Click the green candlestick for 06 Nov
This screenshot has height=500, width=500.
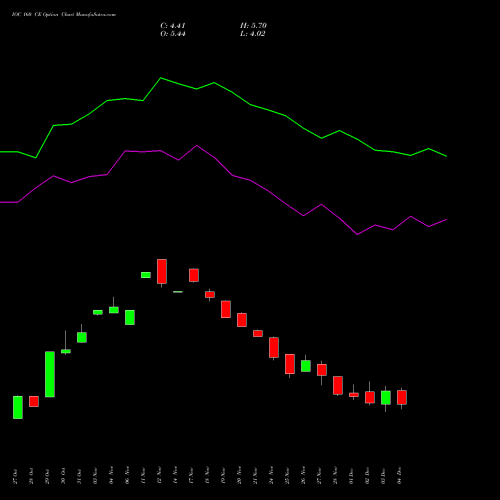click(130, 317)
